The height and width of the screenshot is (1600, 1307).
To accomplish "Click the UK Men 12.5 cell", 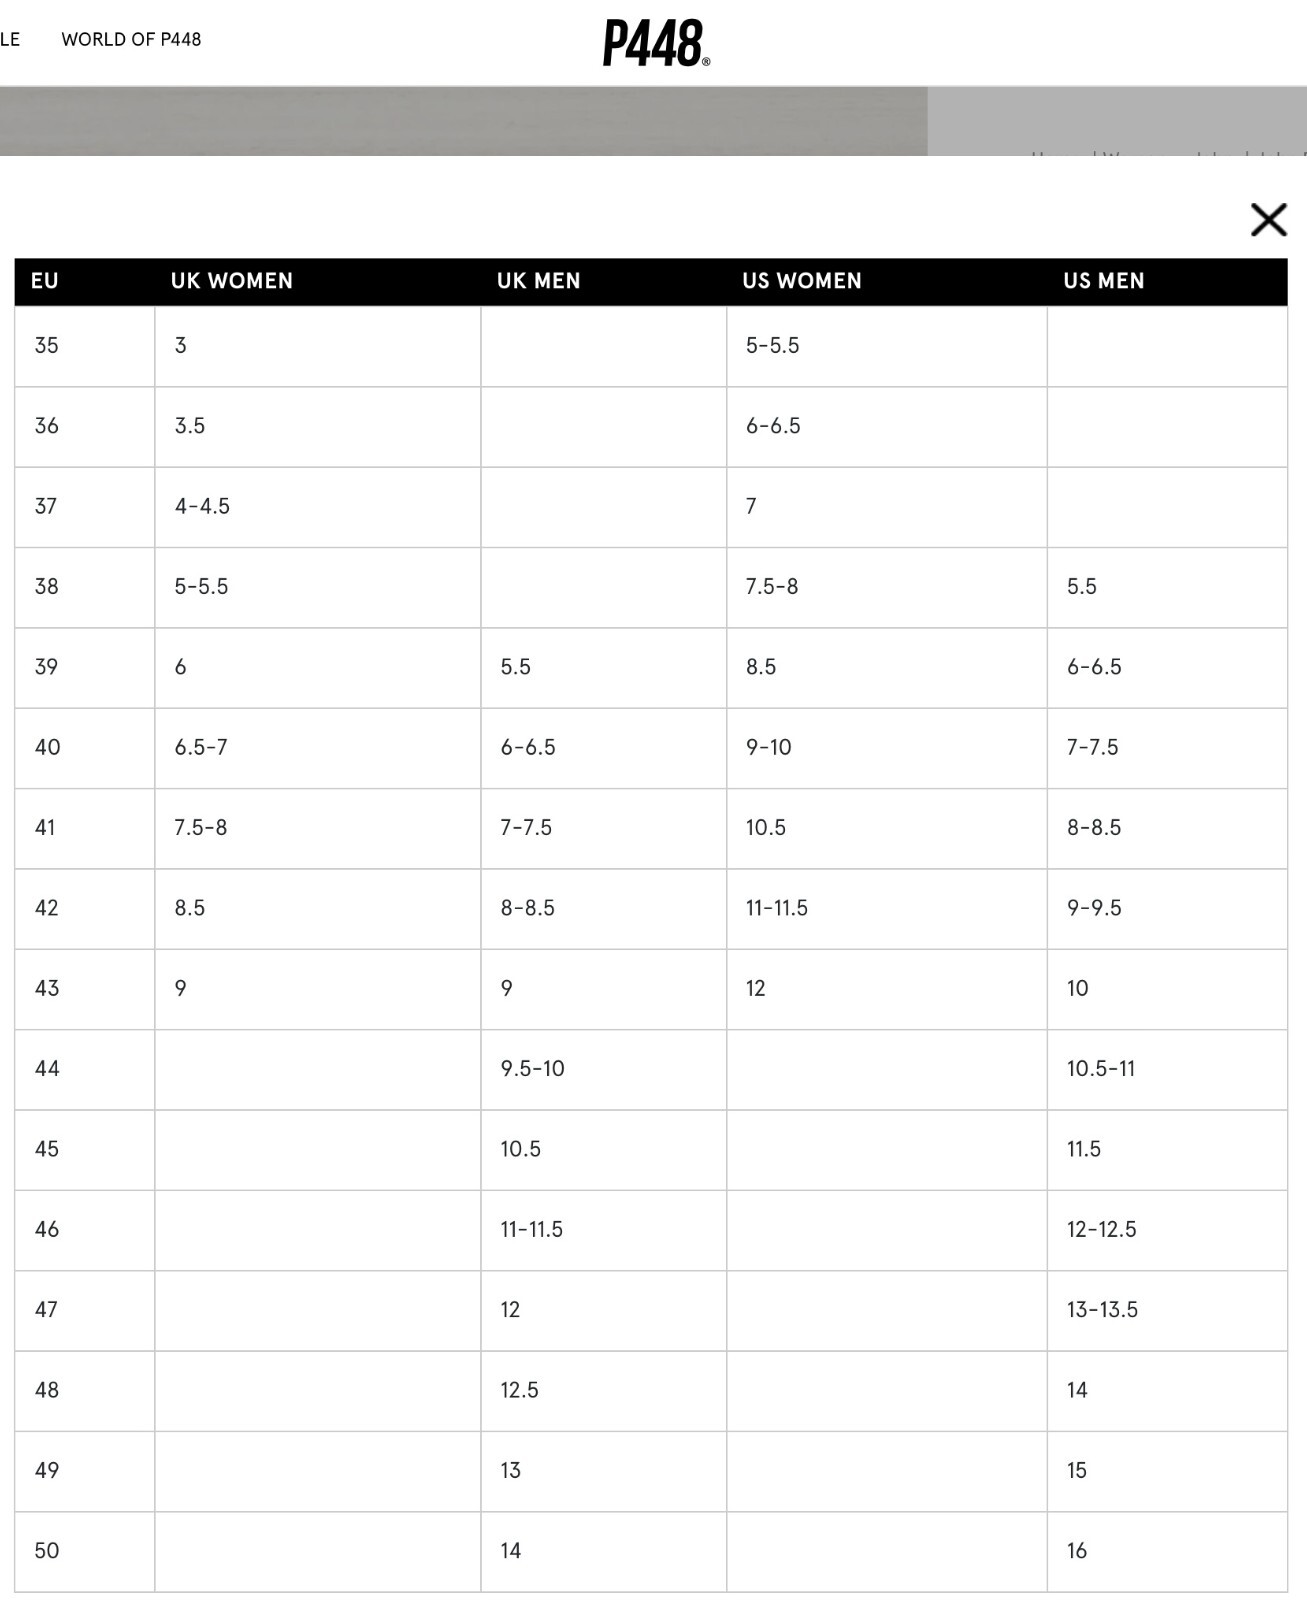I will (x=604, y=1391).
